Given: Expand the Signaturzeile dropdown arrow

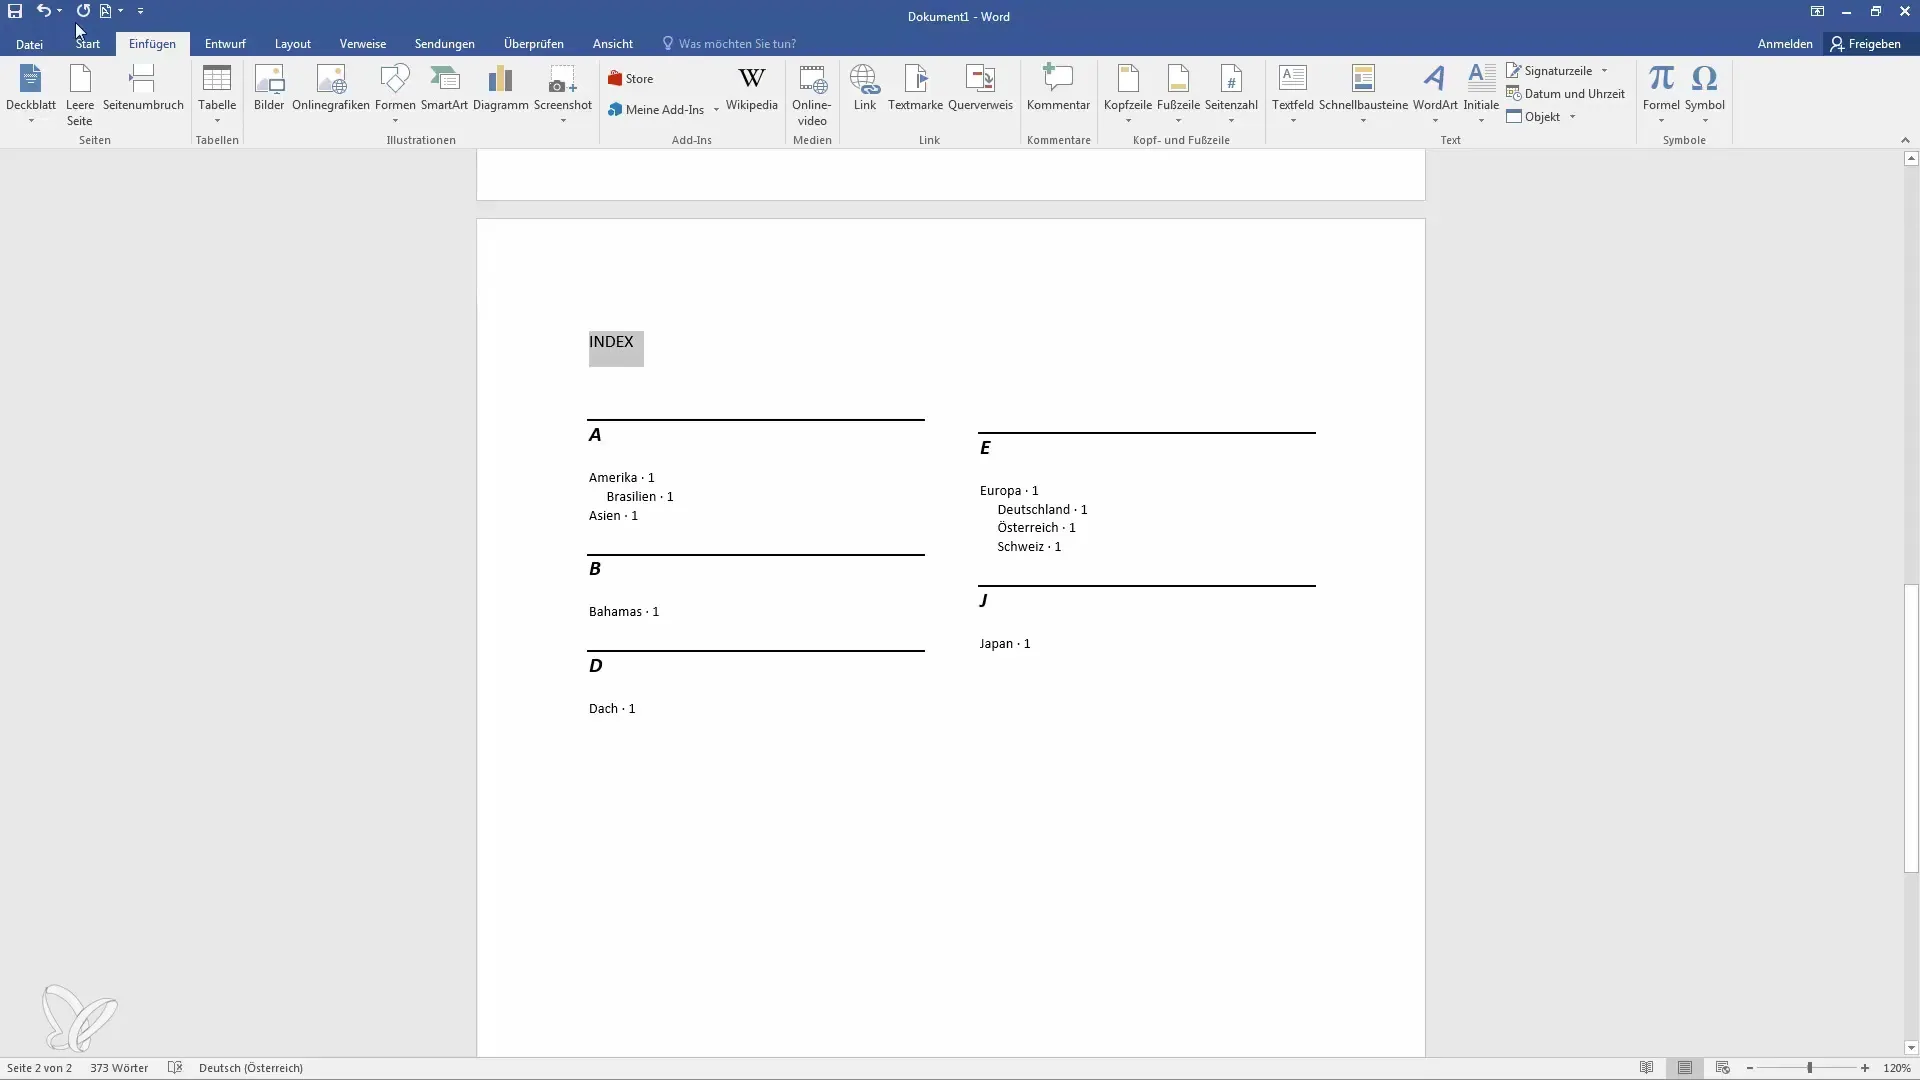Looking at the screenshot, I should pos(1604,71).
